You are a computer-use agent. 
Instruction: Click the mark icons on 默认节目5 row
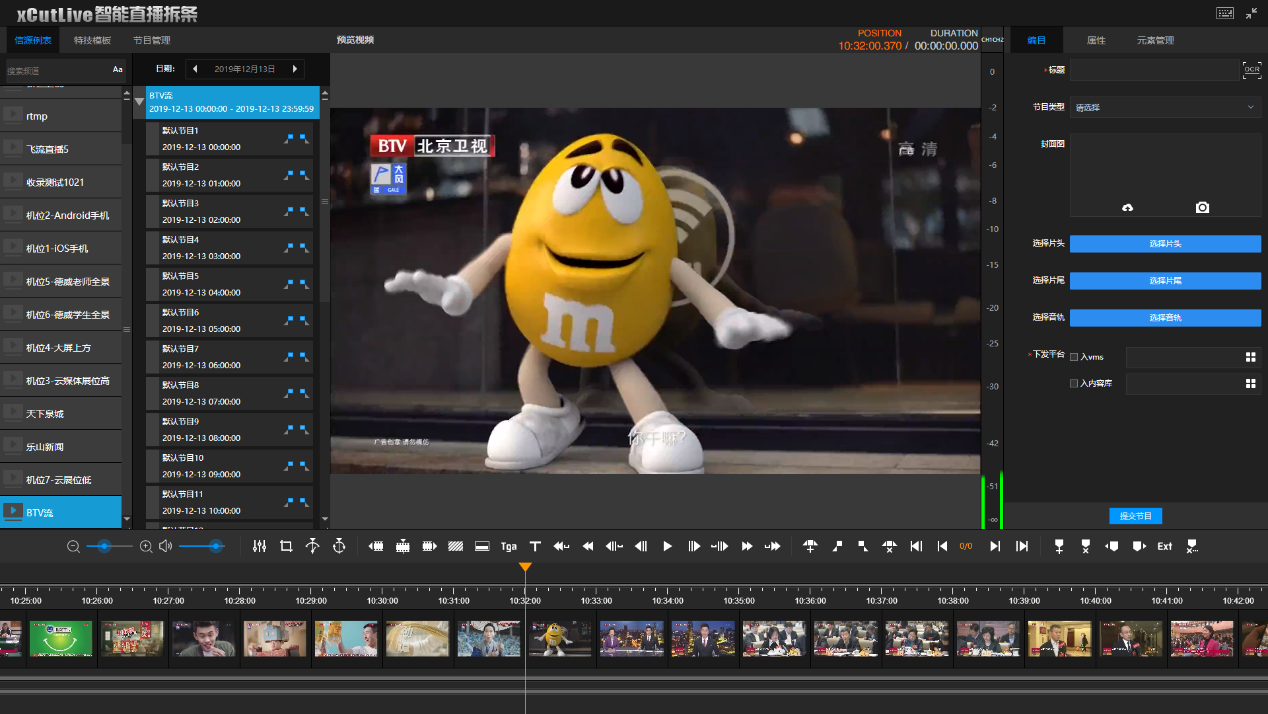[x=297, y=284]
